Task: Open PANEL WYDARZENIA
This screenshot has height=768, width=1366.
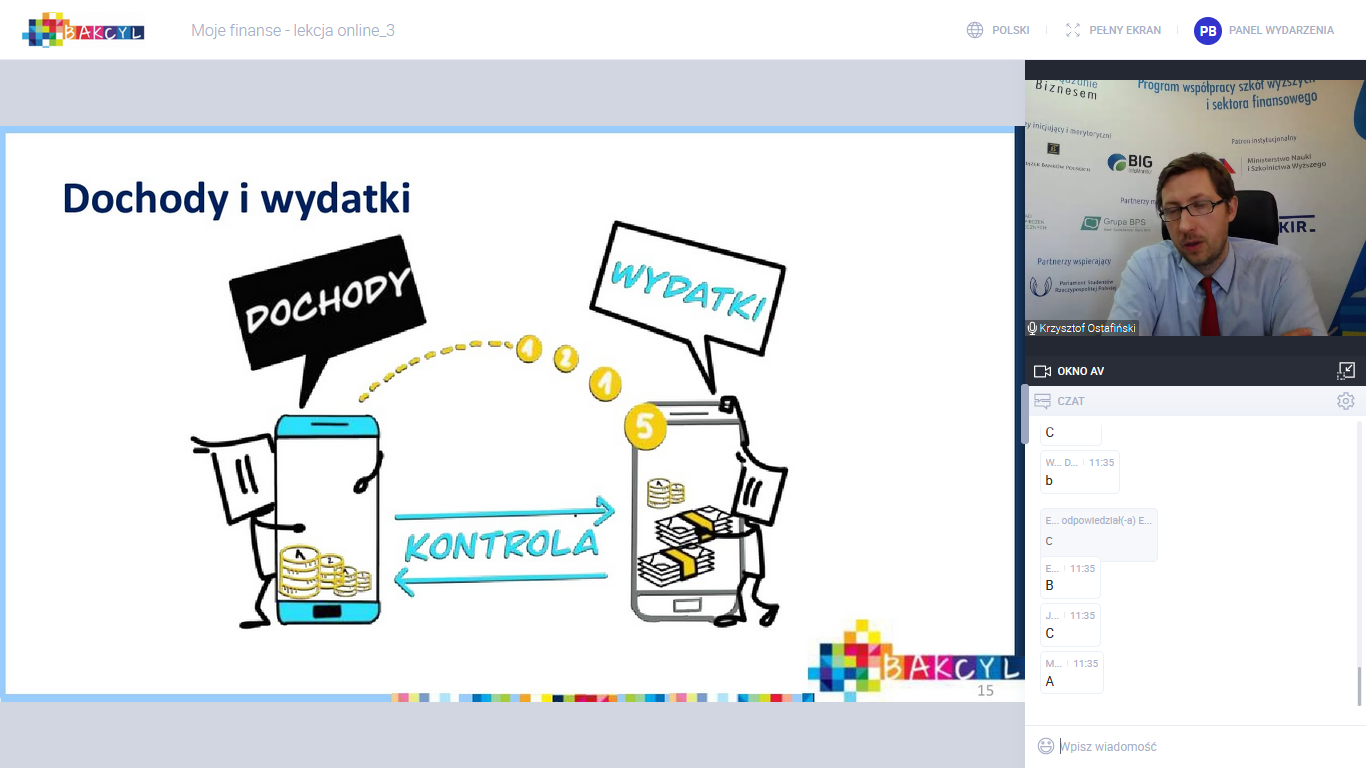Action: pos(1281,30)
